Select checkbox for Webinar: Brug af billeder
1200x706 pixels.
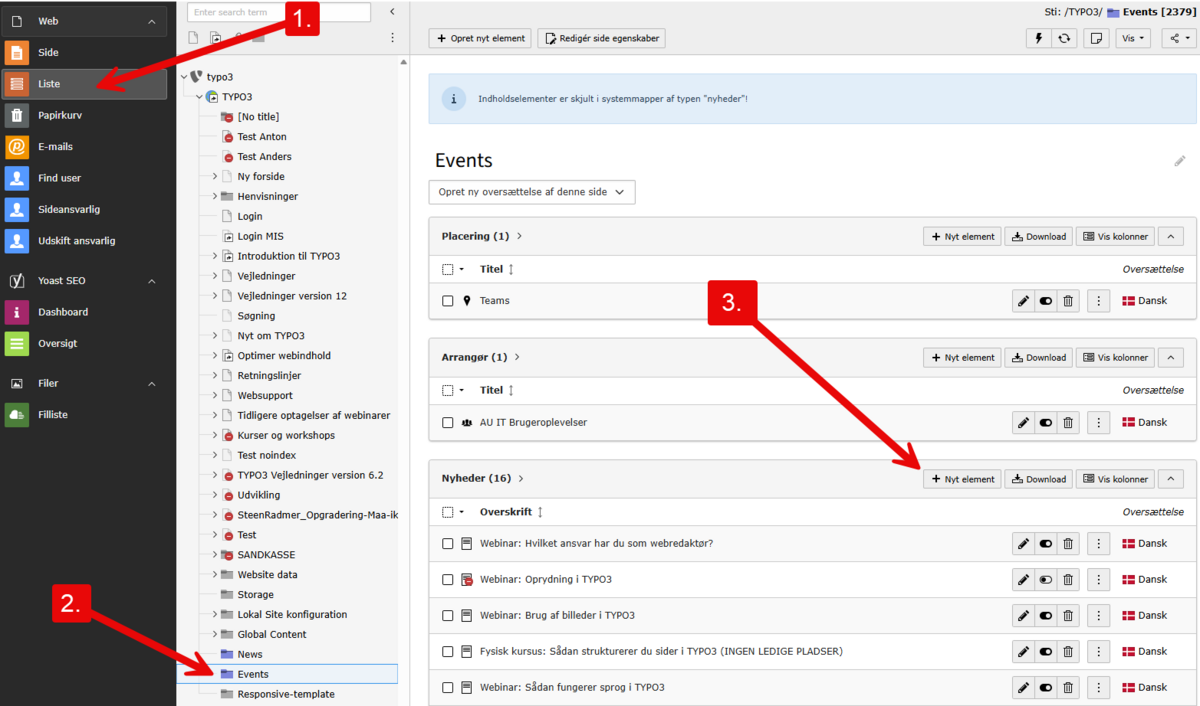tap(448, 616)
